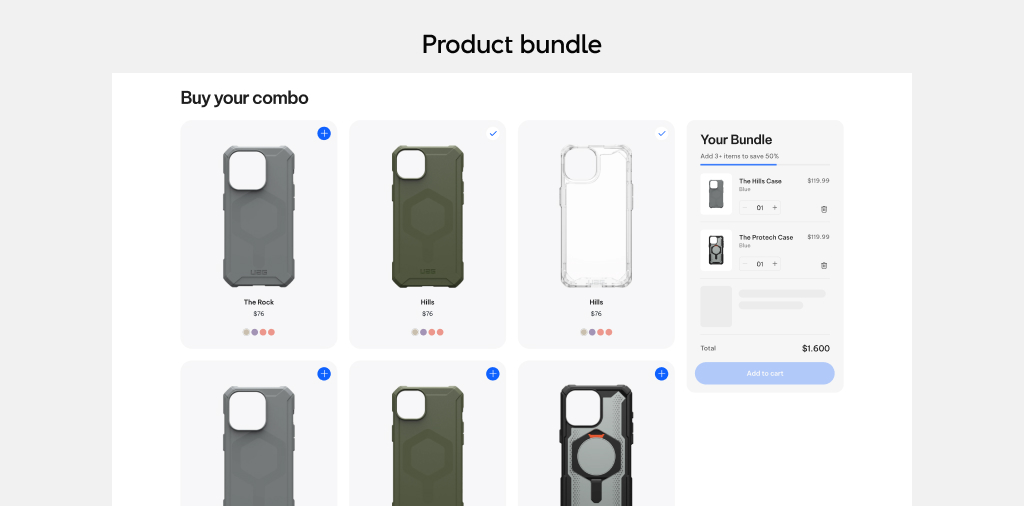Add second-row olive case via plus icon
This screenshot has width=1024, height=506.
point(493,373)
